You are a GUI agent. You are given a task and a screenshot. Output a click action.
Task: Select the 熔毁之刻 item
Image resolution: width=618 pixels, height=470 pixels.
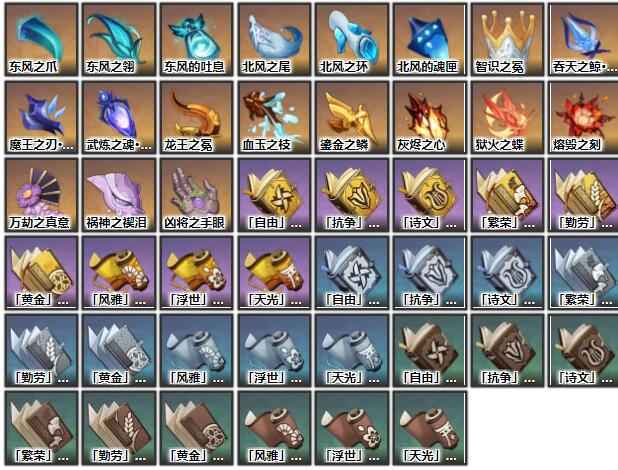click(x=583, y=117)
